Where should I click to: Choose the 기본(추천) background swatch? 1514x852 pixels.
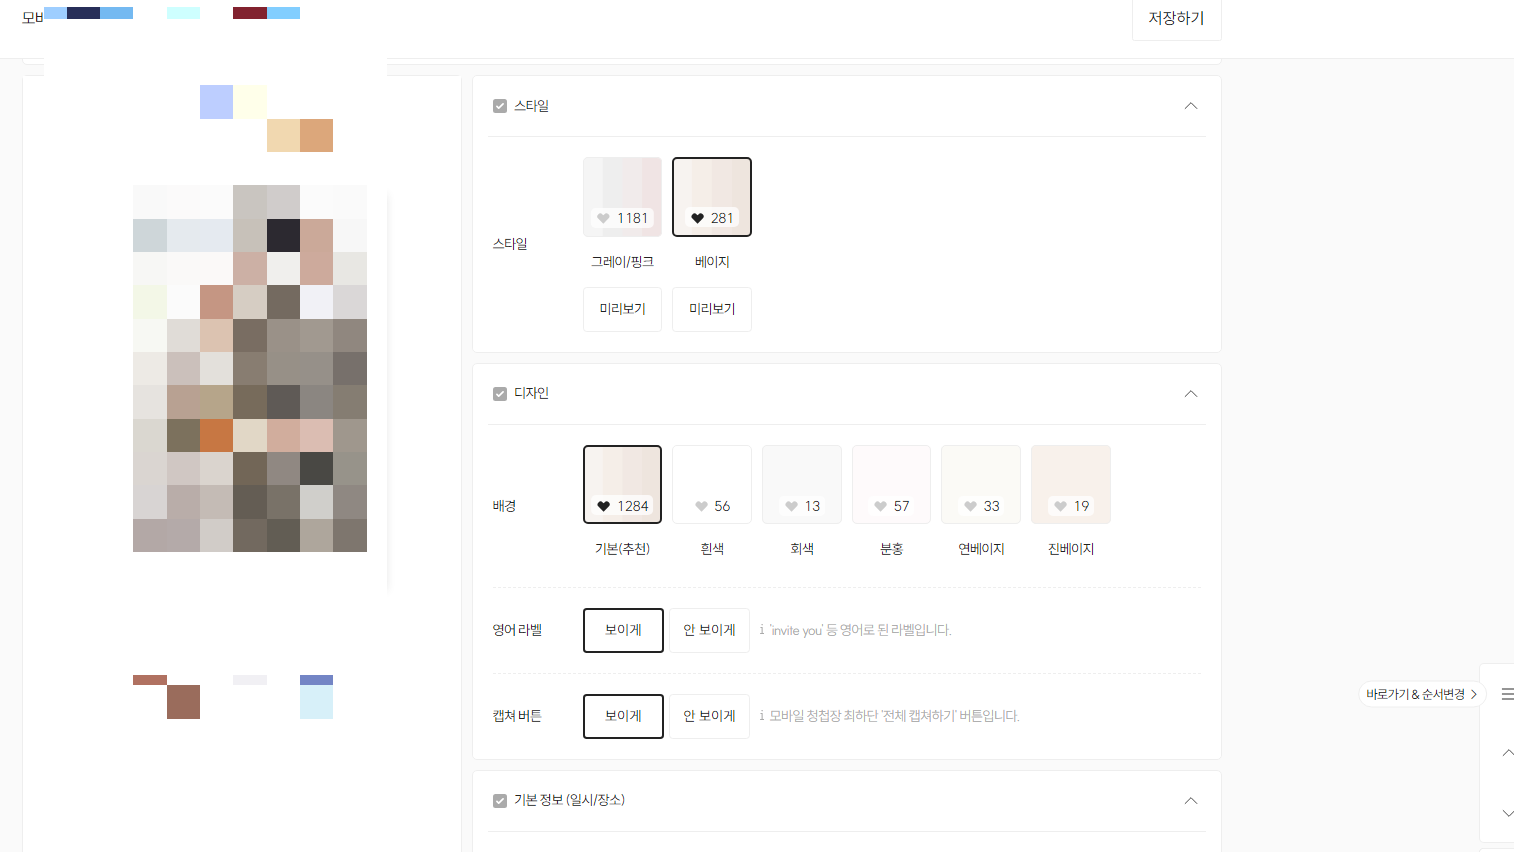pos(622,484)
